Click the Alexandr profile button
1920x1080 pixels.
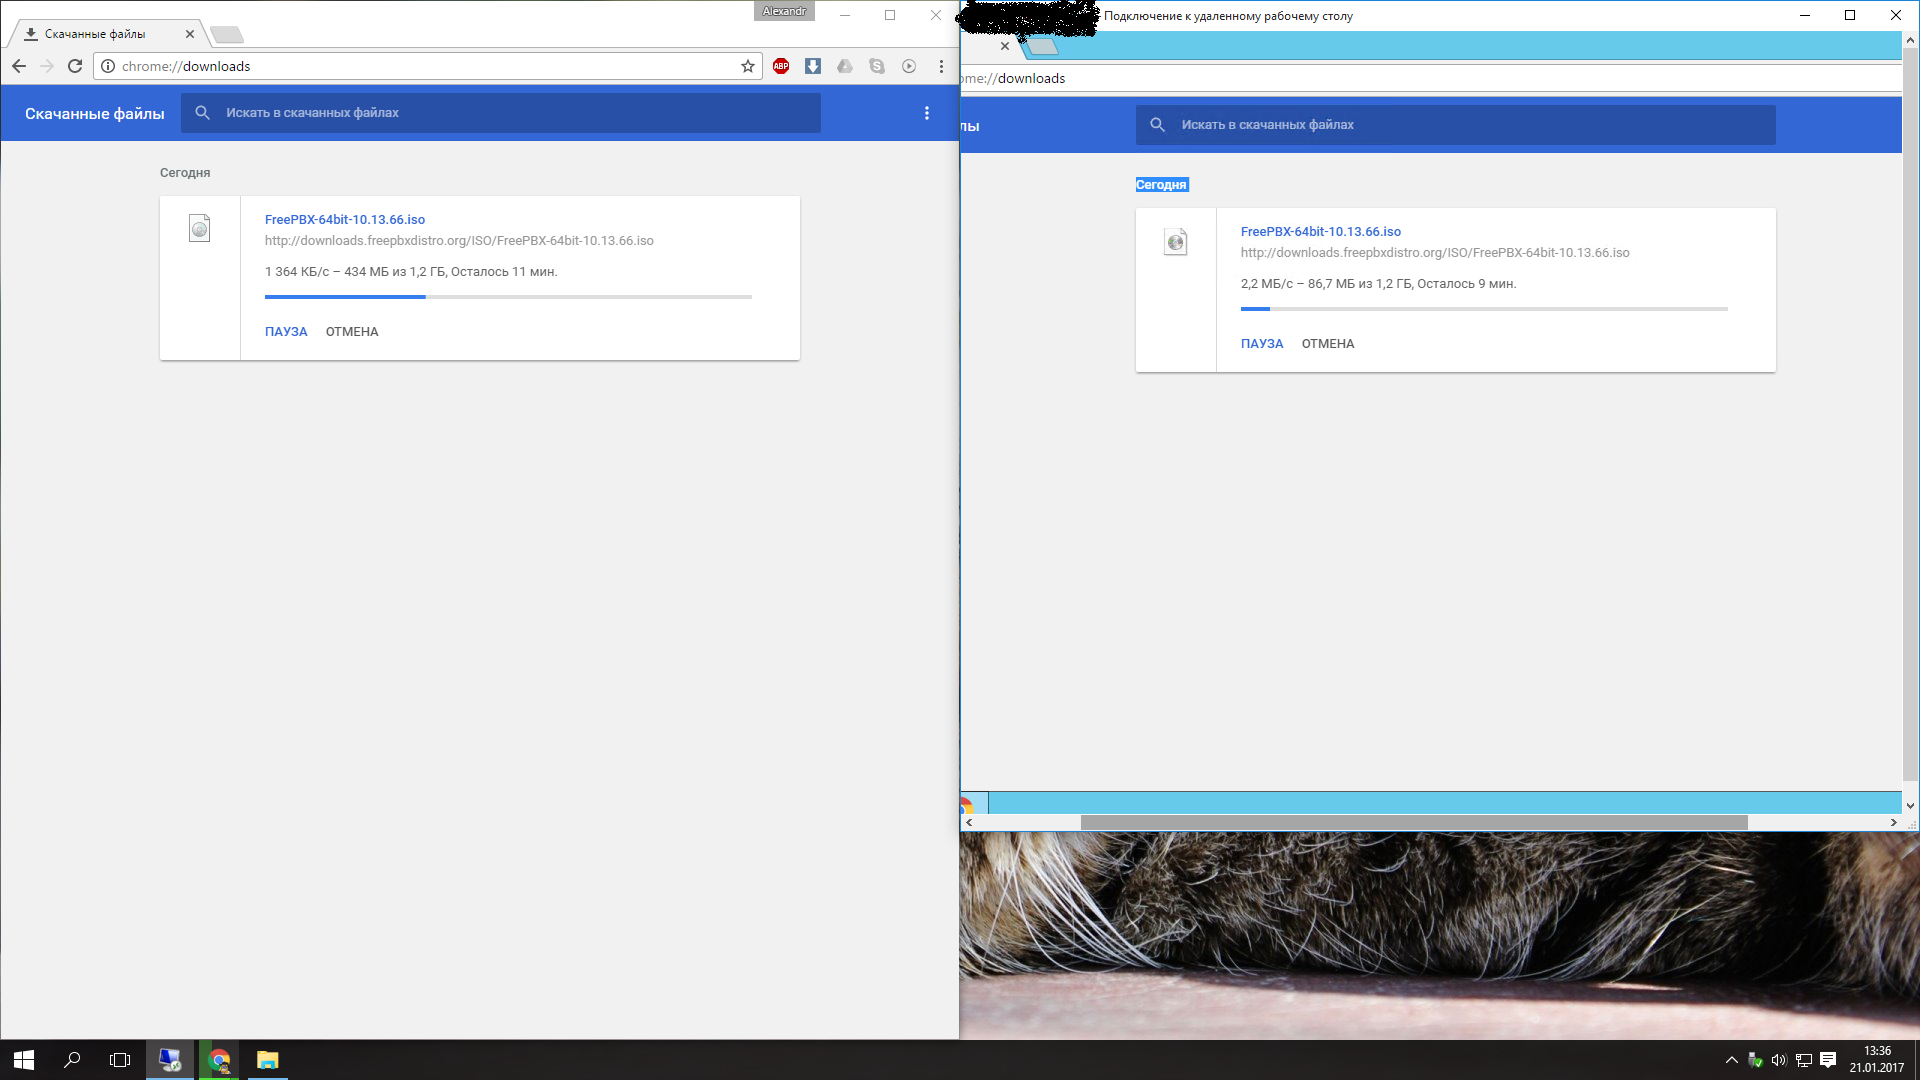click(x=784, y=11)
